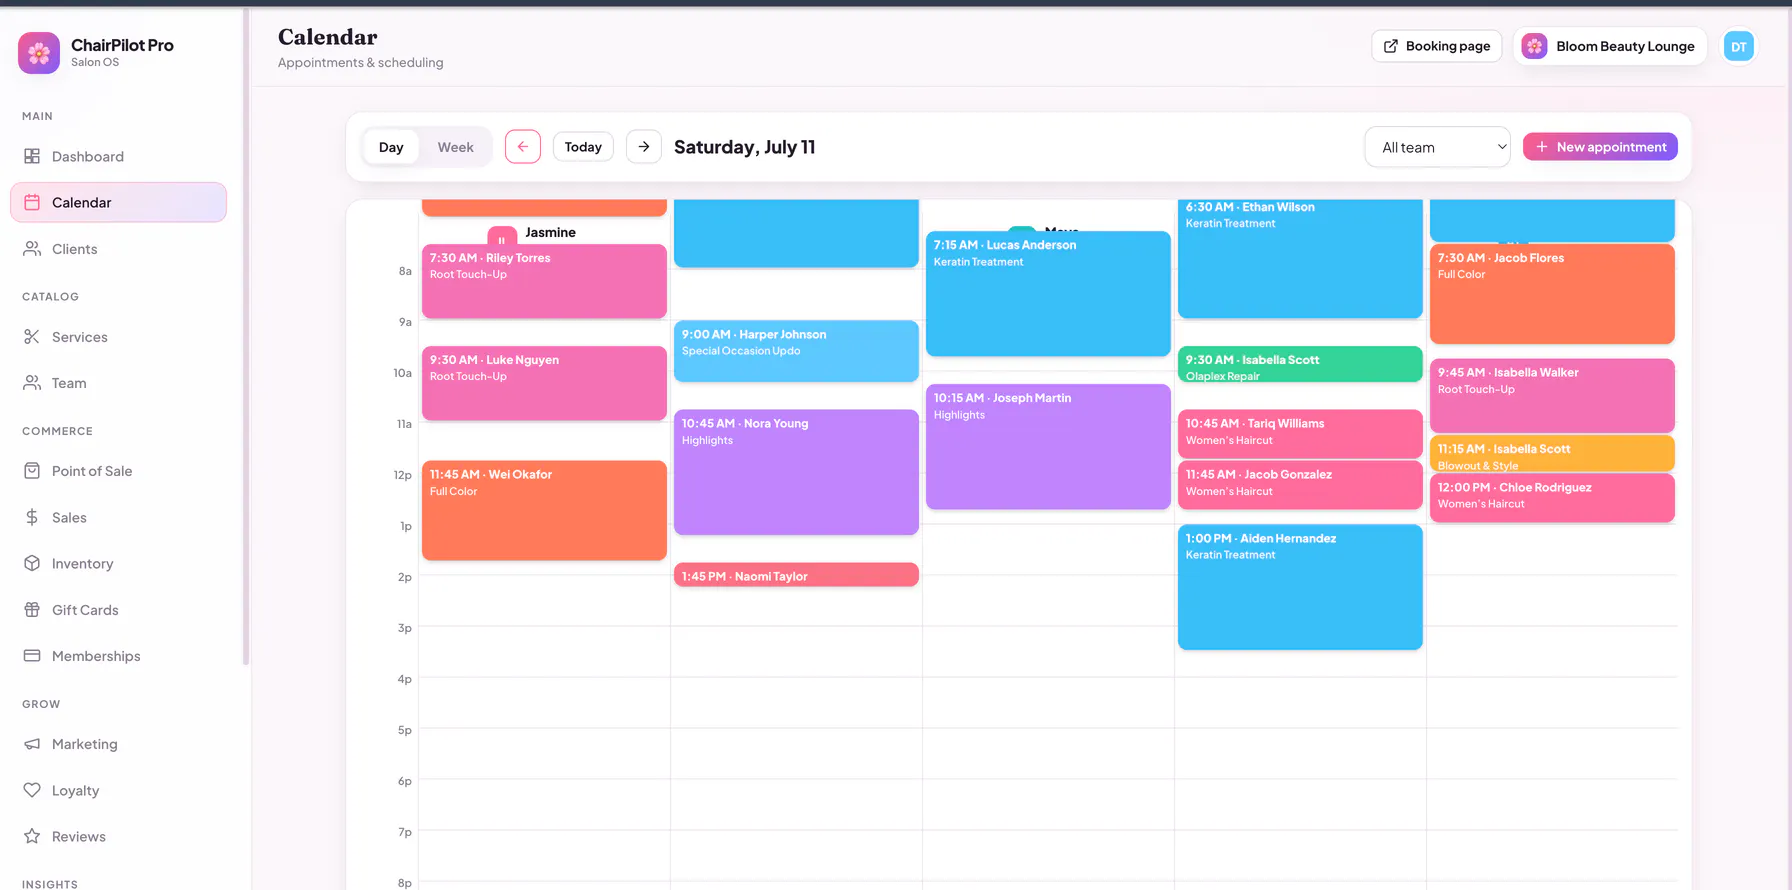
Task: Click the Today button
Action: click(x=583, y=147)
